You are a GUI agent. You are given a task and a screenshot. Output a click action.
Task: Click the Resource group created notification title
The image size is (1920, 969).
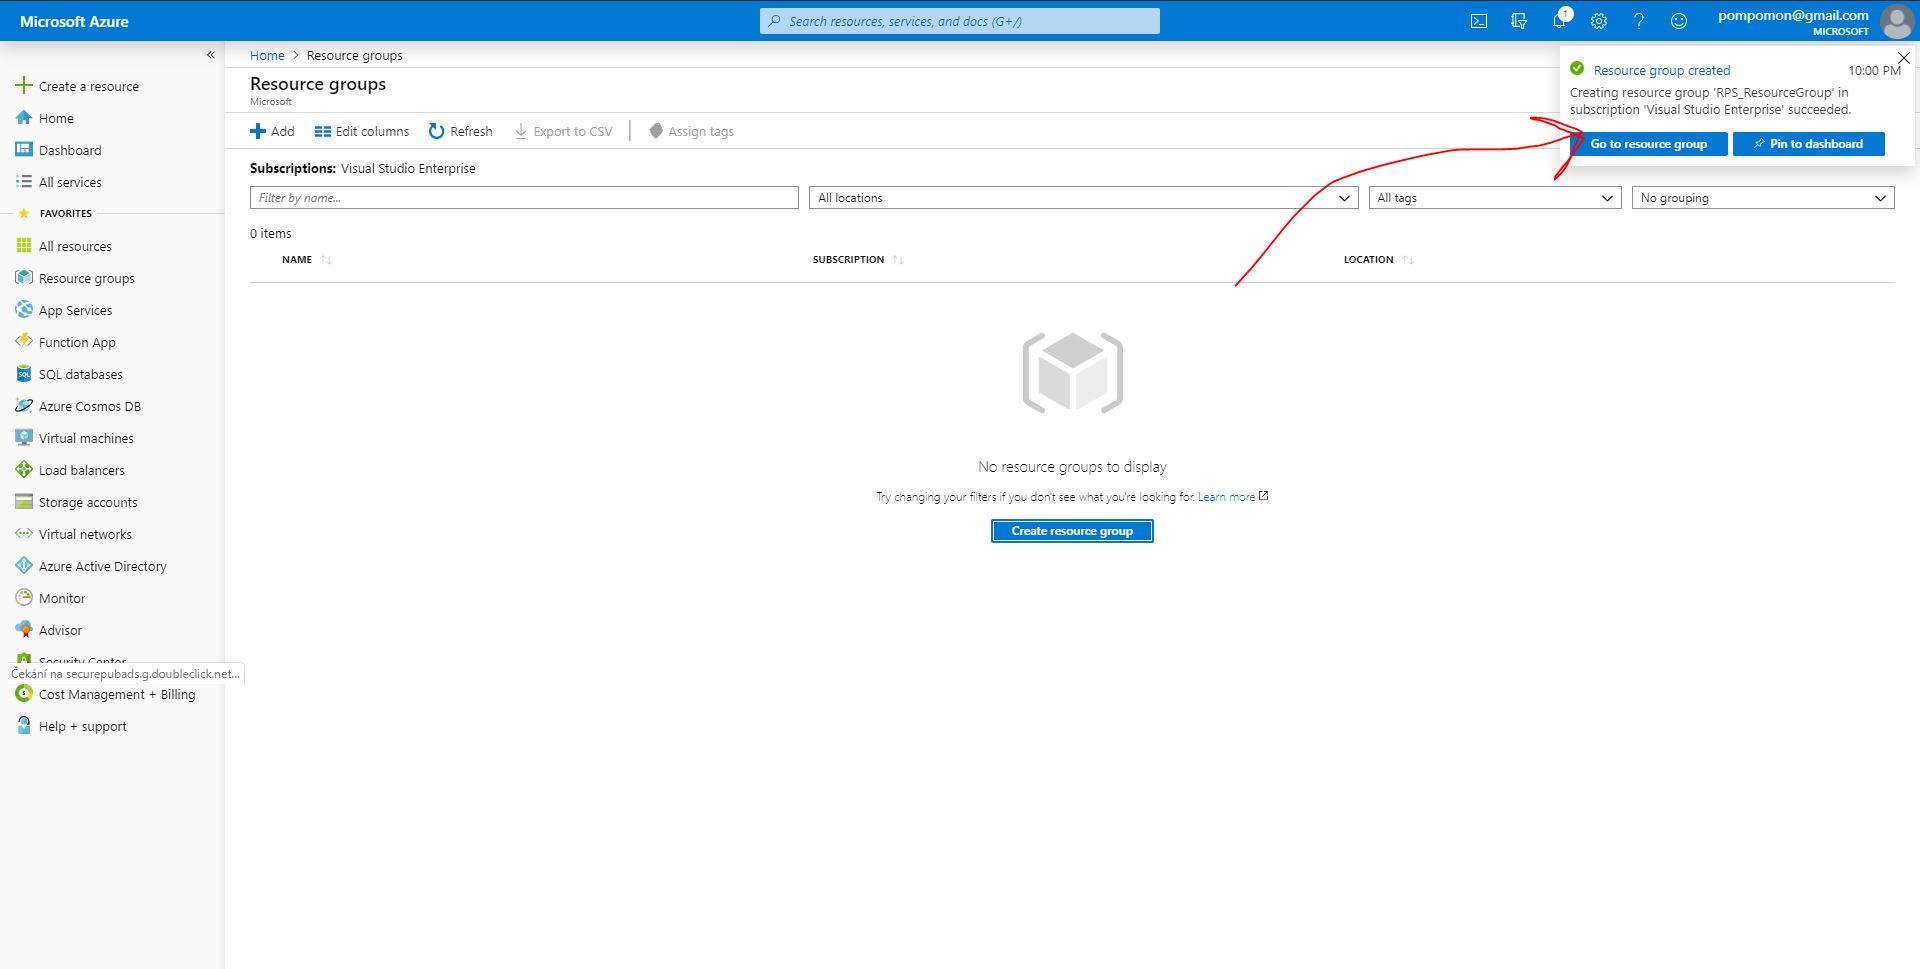[1661, 70]
